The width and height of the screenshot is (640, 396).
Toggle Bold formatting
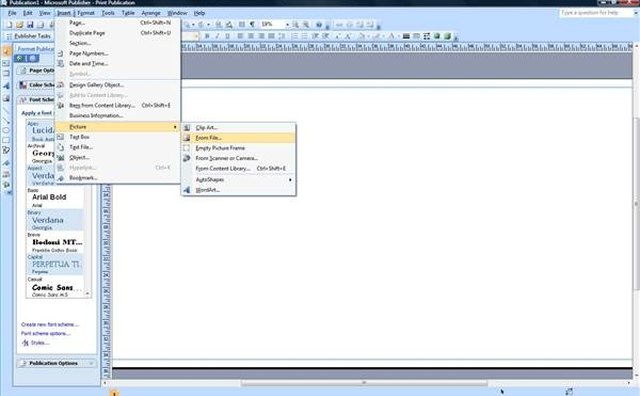coord(207,36)
